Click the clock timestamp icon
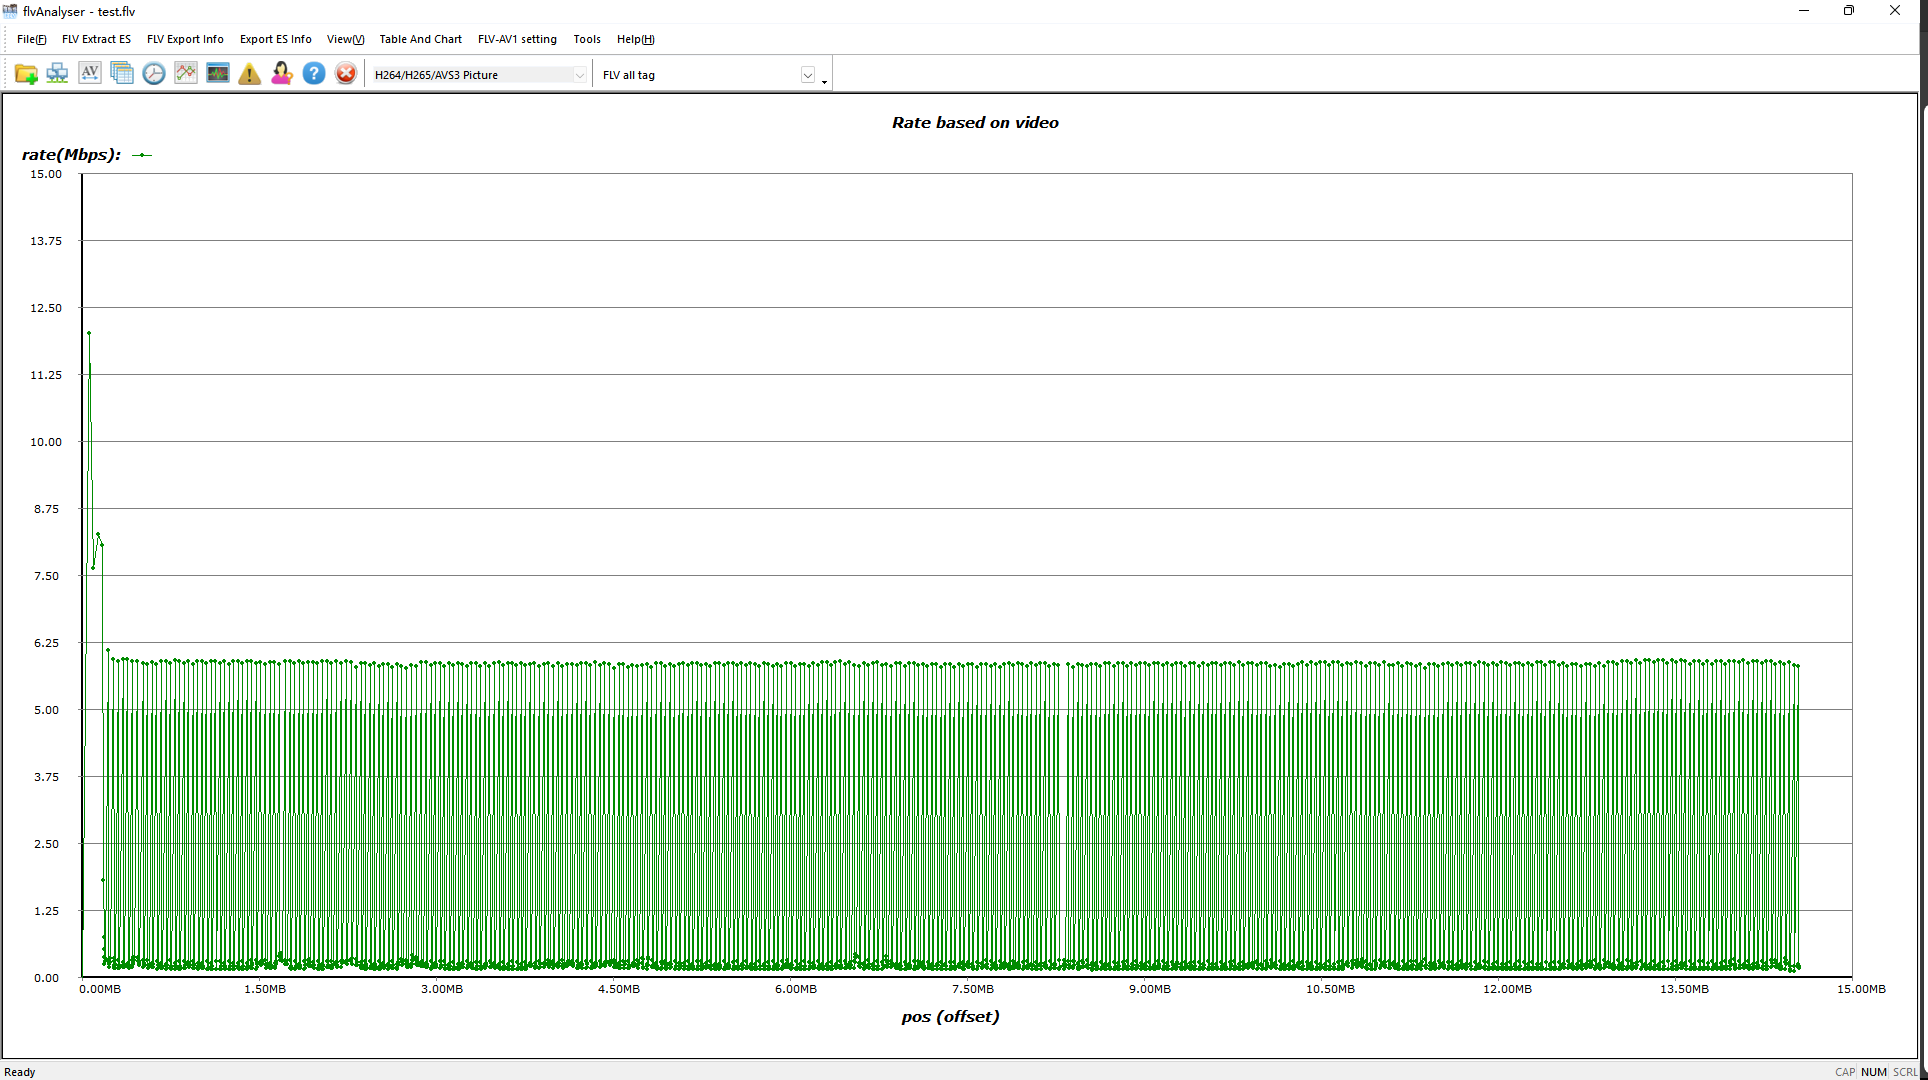 pyautogui.click(x=154, y=74)
